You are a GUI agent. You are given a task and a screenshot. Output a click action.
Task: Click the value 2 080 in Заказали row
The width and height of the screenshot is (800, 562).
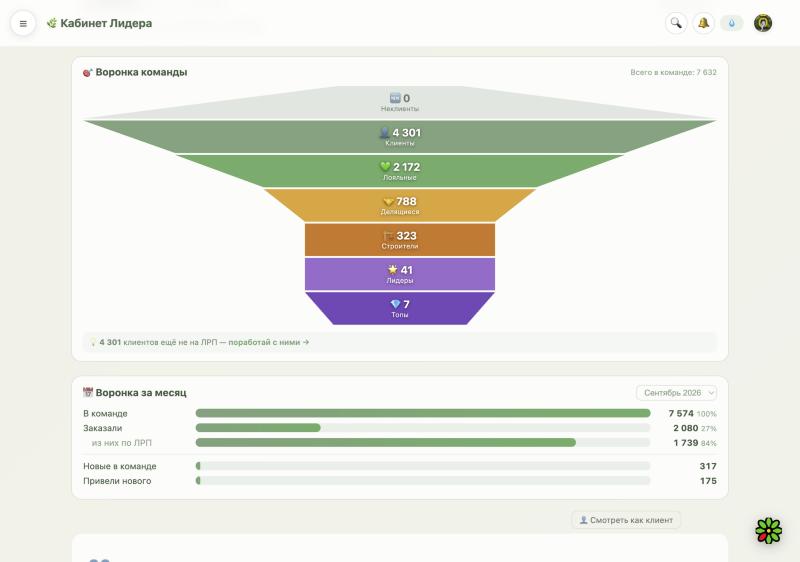click(x=686, y=428)
